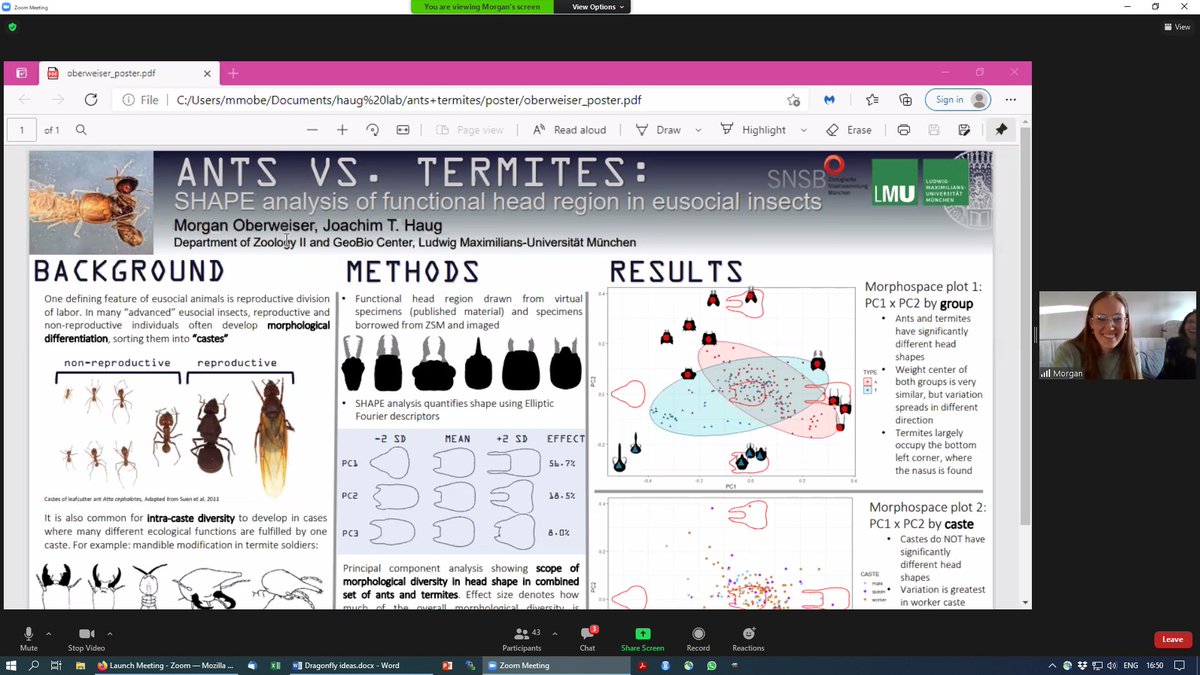The image size is (1200, 675).
Task: Start recording with the Record button
Action: point(698,638)
